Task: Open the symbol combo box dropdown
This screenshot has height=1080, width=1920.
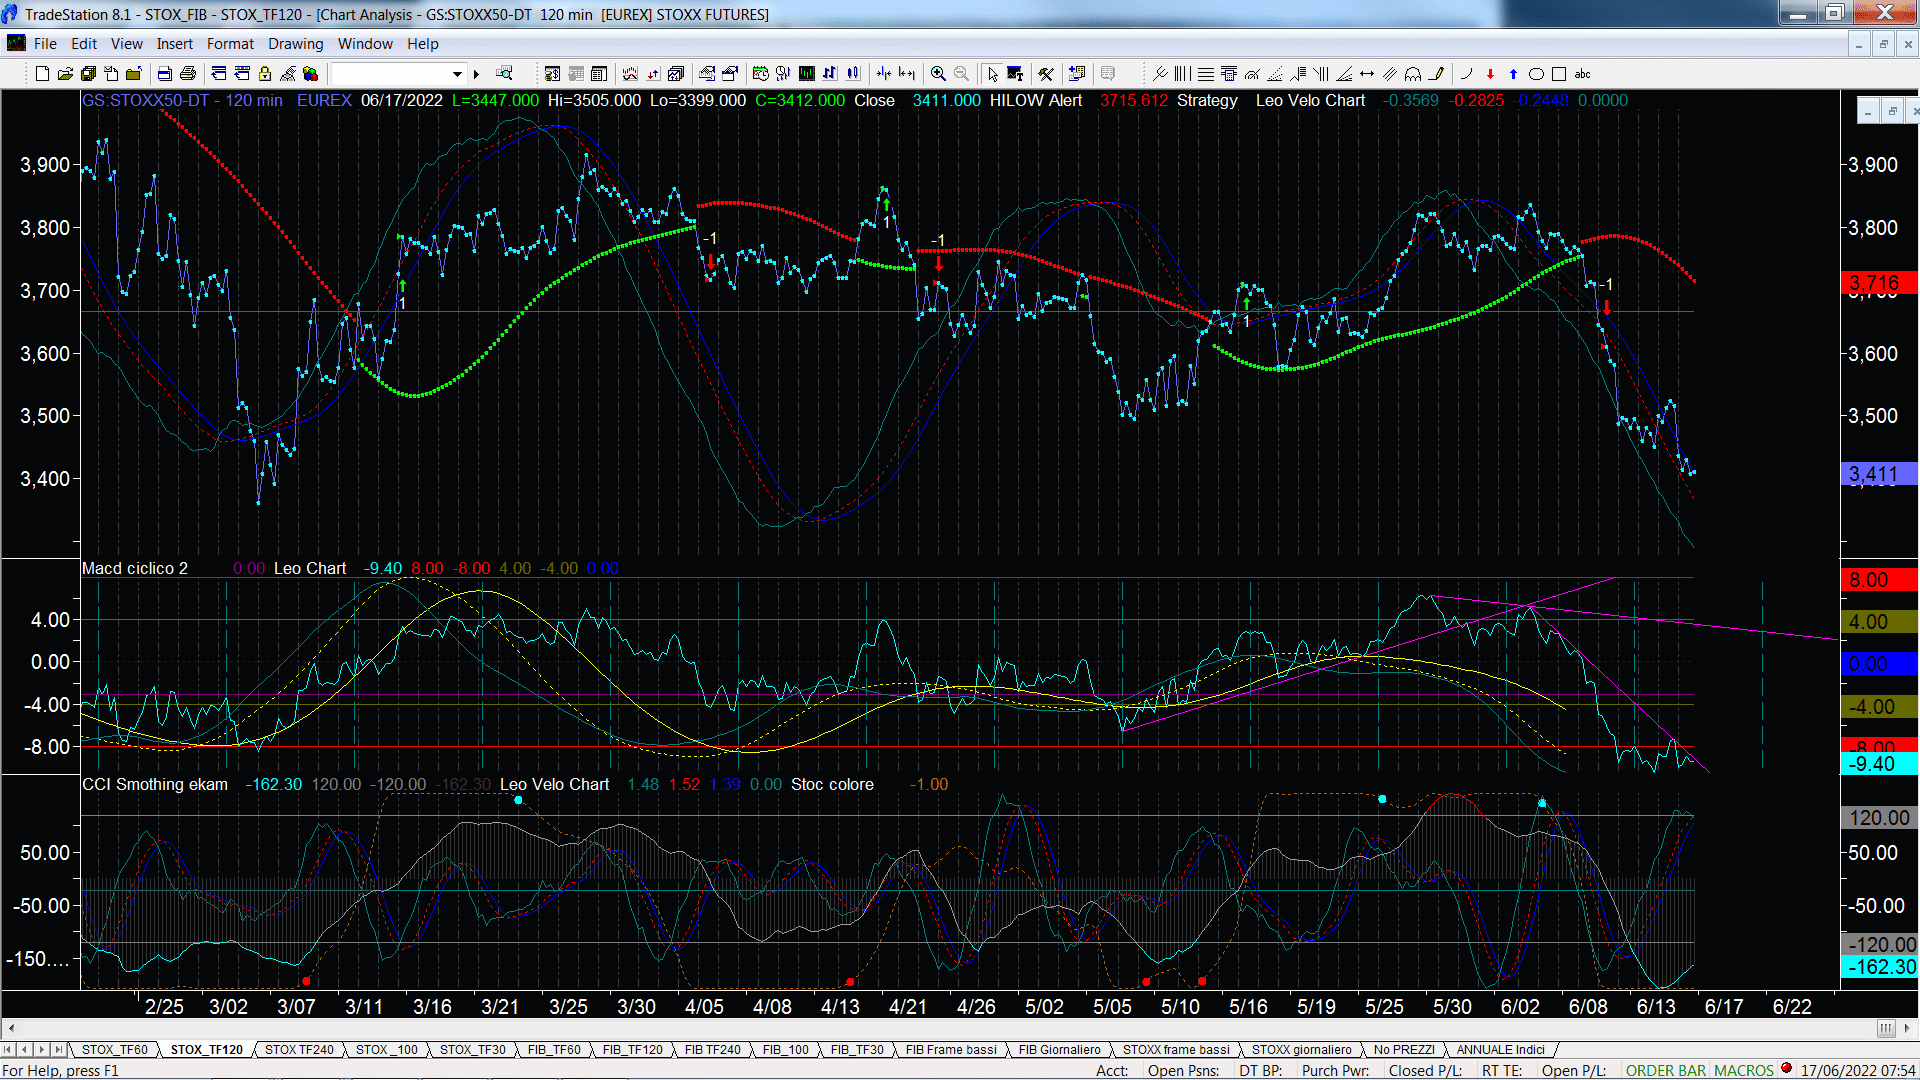Action: pyautogui.click(x=457, y=74)
